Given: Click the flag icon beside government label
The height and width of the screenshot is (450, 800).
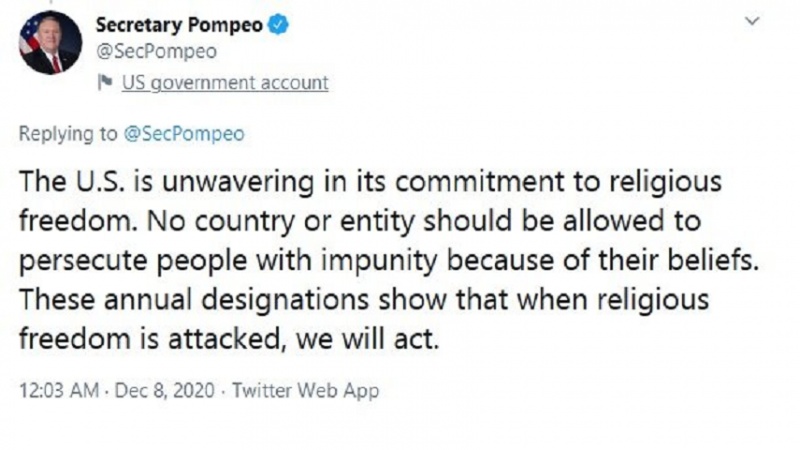Looking at the screenshot, I should [105, 82].
